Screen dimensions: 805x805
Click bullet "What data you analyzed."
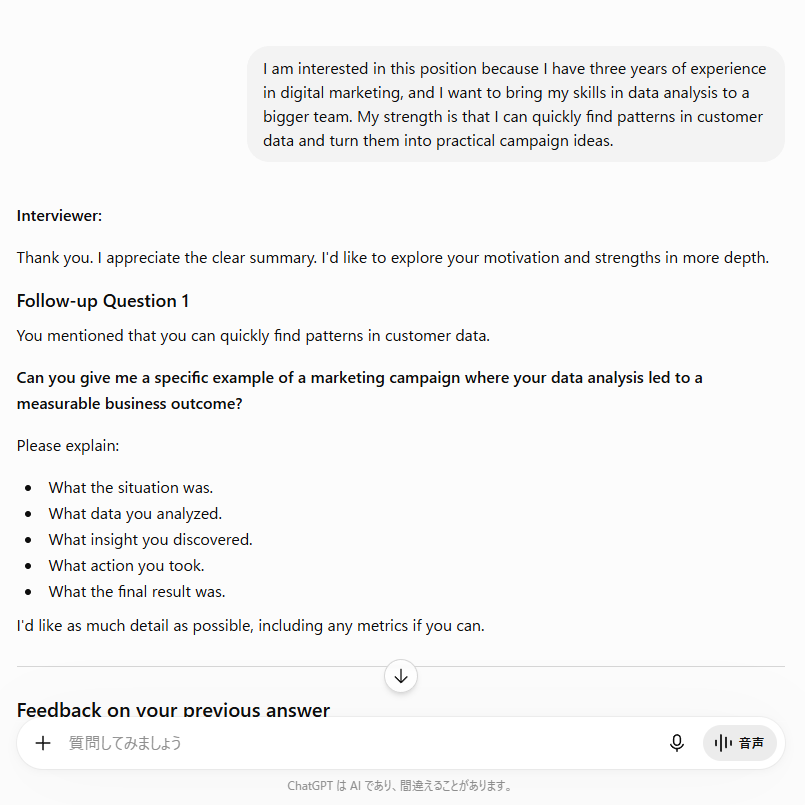tap(135, 513)
